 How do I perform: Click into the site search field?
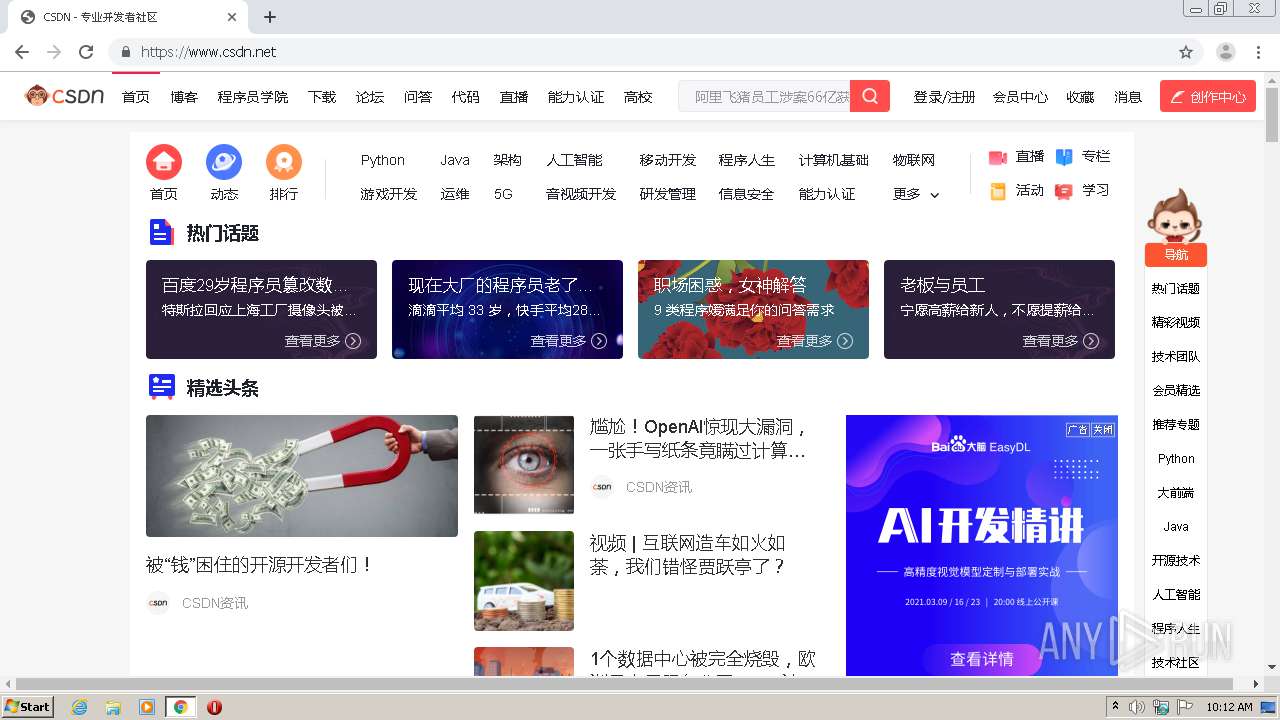pyautogui.click(x=764, y=96)
